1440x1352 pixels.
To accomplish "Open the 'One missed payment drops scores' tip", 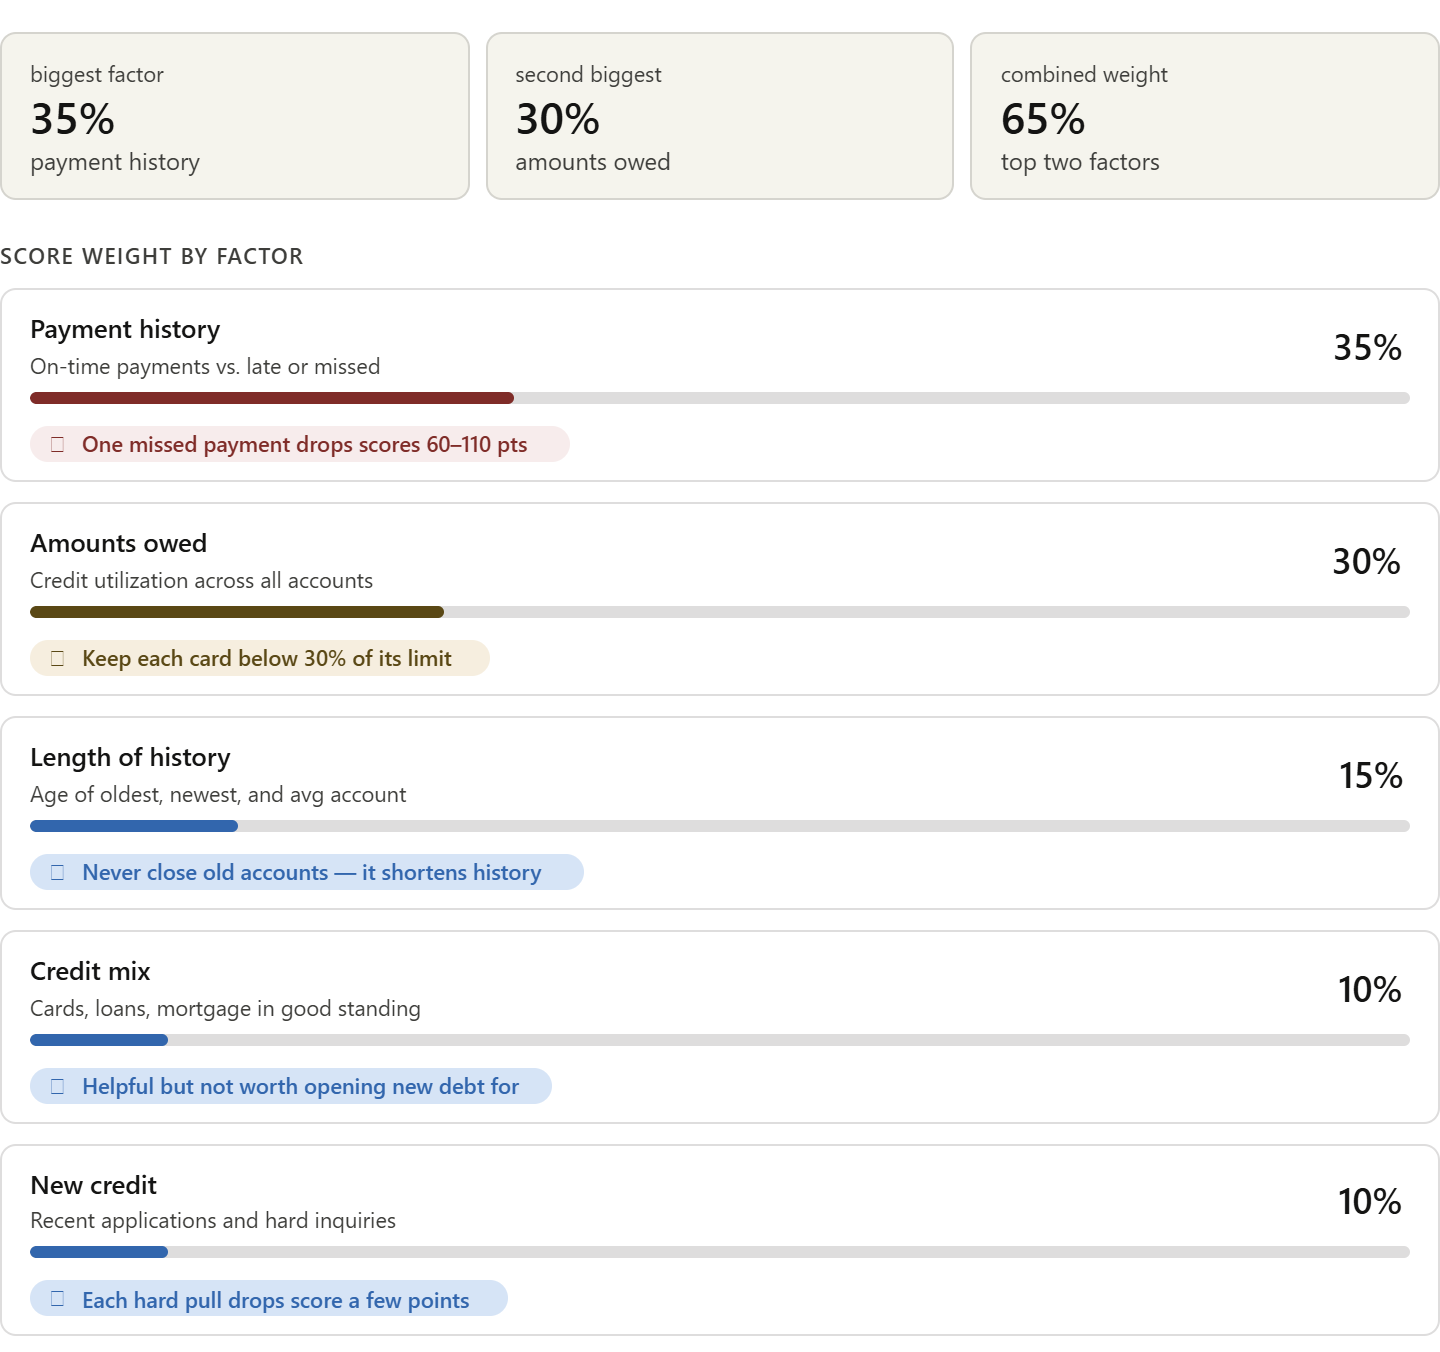I will 300,444.
